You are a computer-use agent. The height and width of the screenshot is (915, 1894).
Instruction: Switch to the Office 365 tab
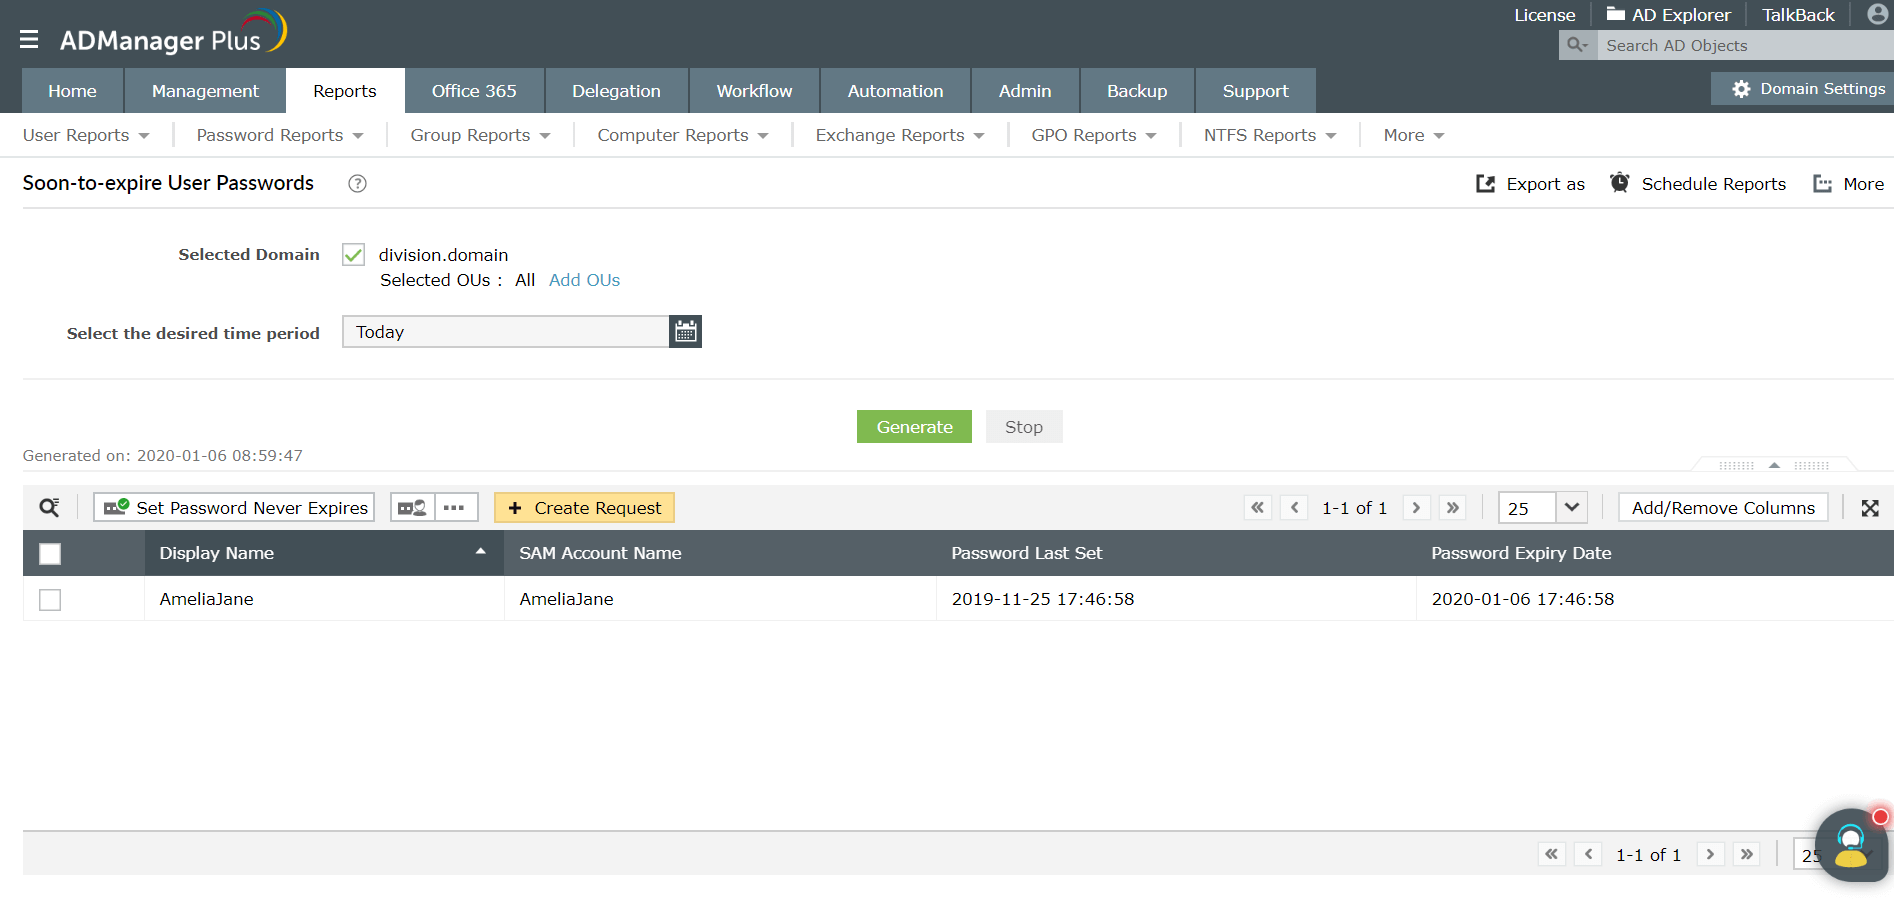(474, 90)
